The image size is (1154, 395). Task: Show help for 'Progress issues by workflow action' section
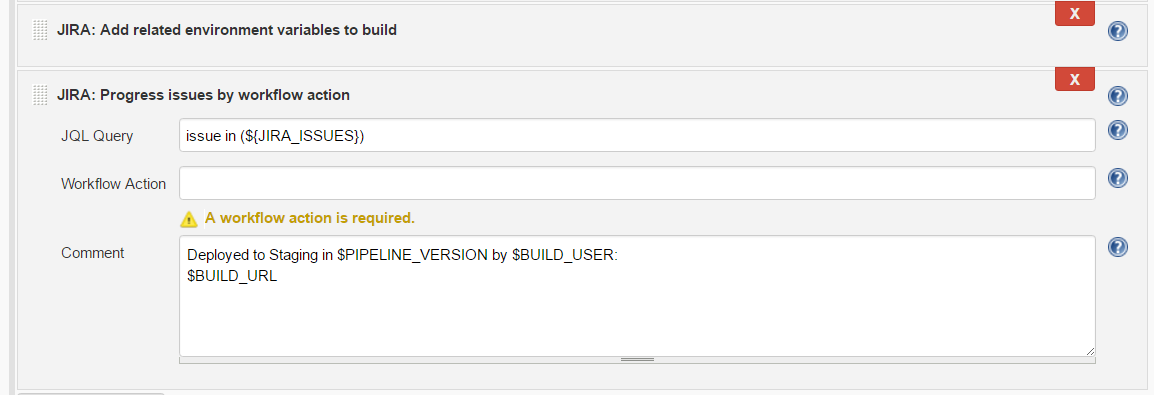(x=1117, y=96)
